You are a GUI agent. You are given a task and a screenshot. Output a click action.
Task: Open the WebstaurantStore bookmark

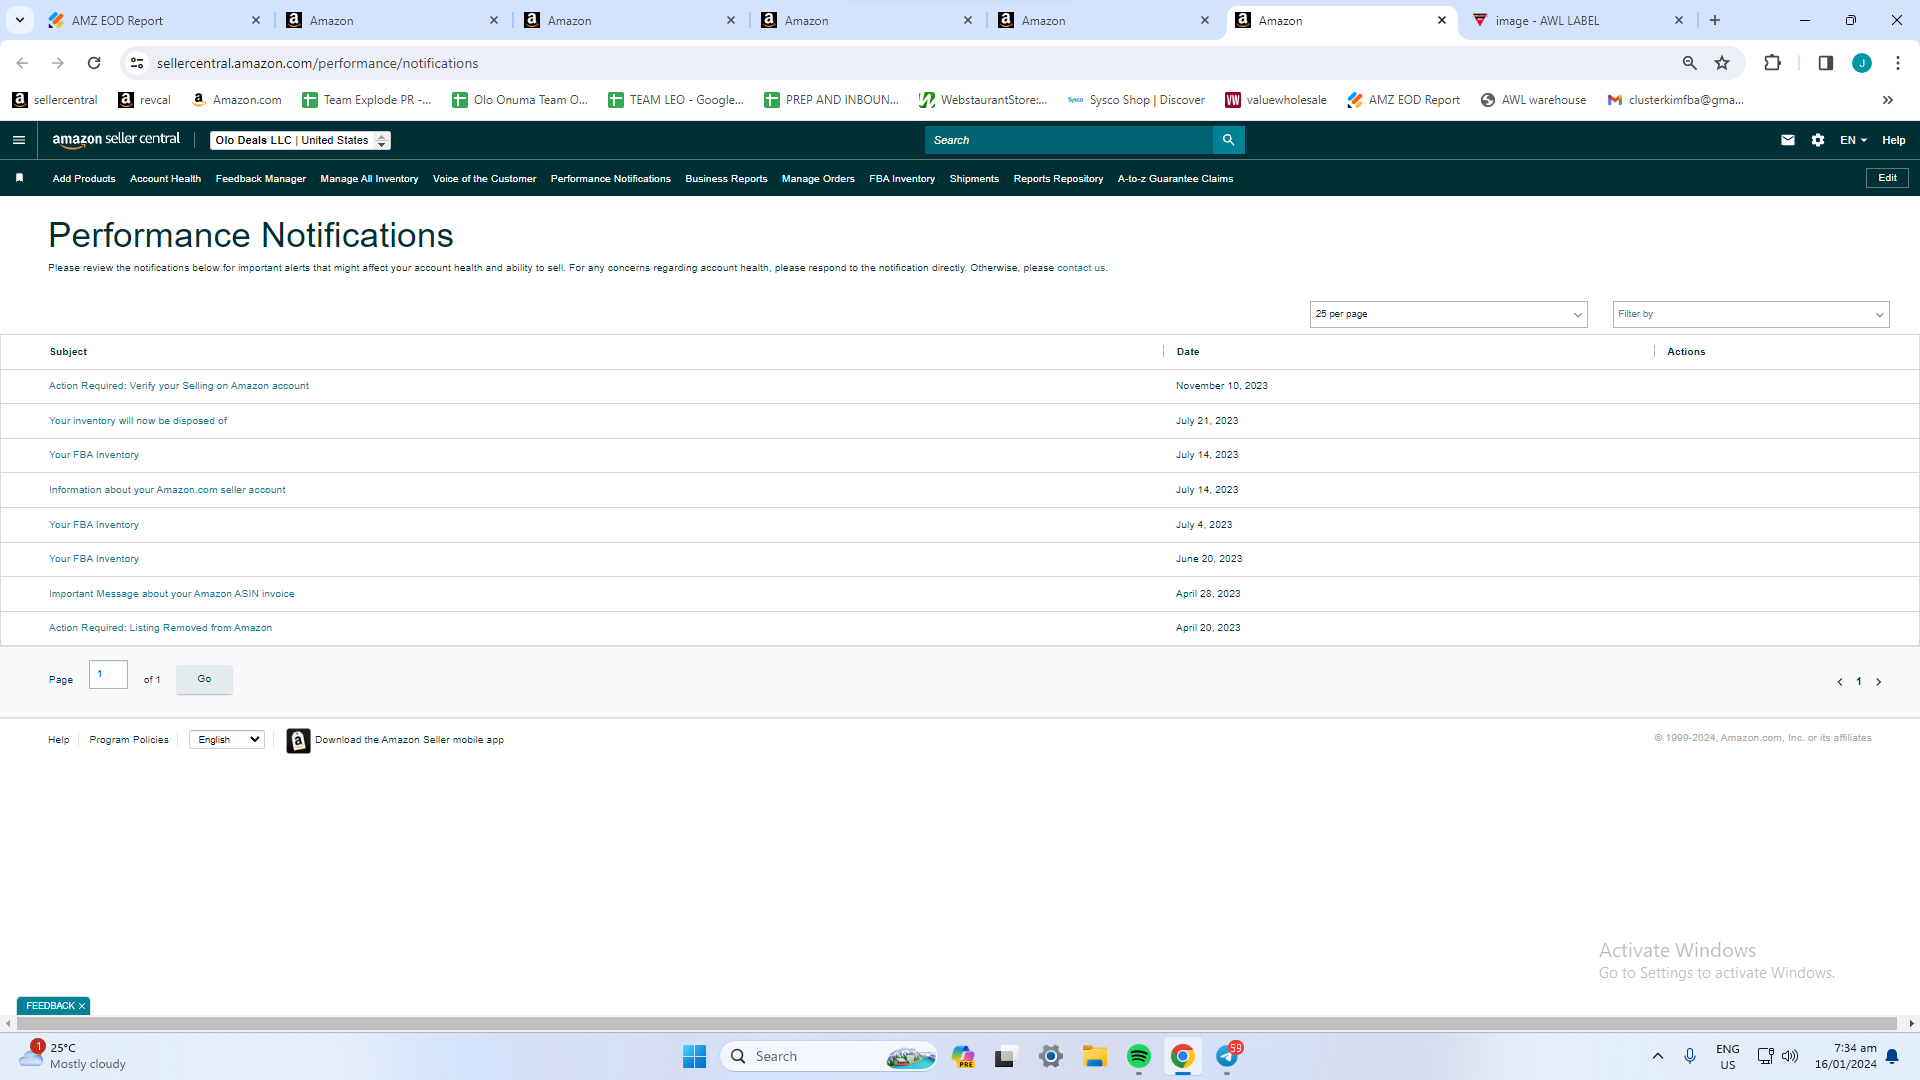[x=983, y=100]
